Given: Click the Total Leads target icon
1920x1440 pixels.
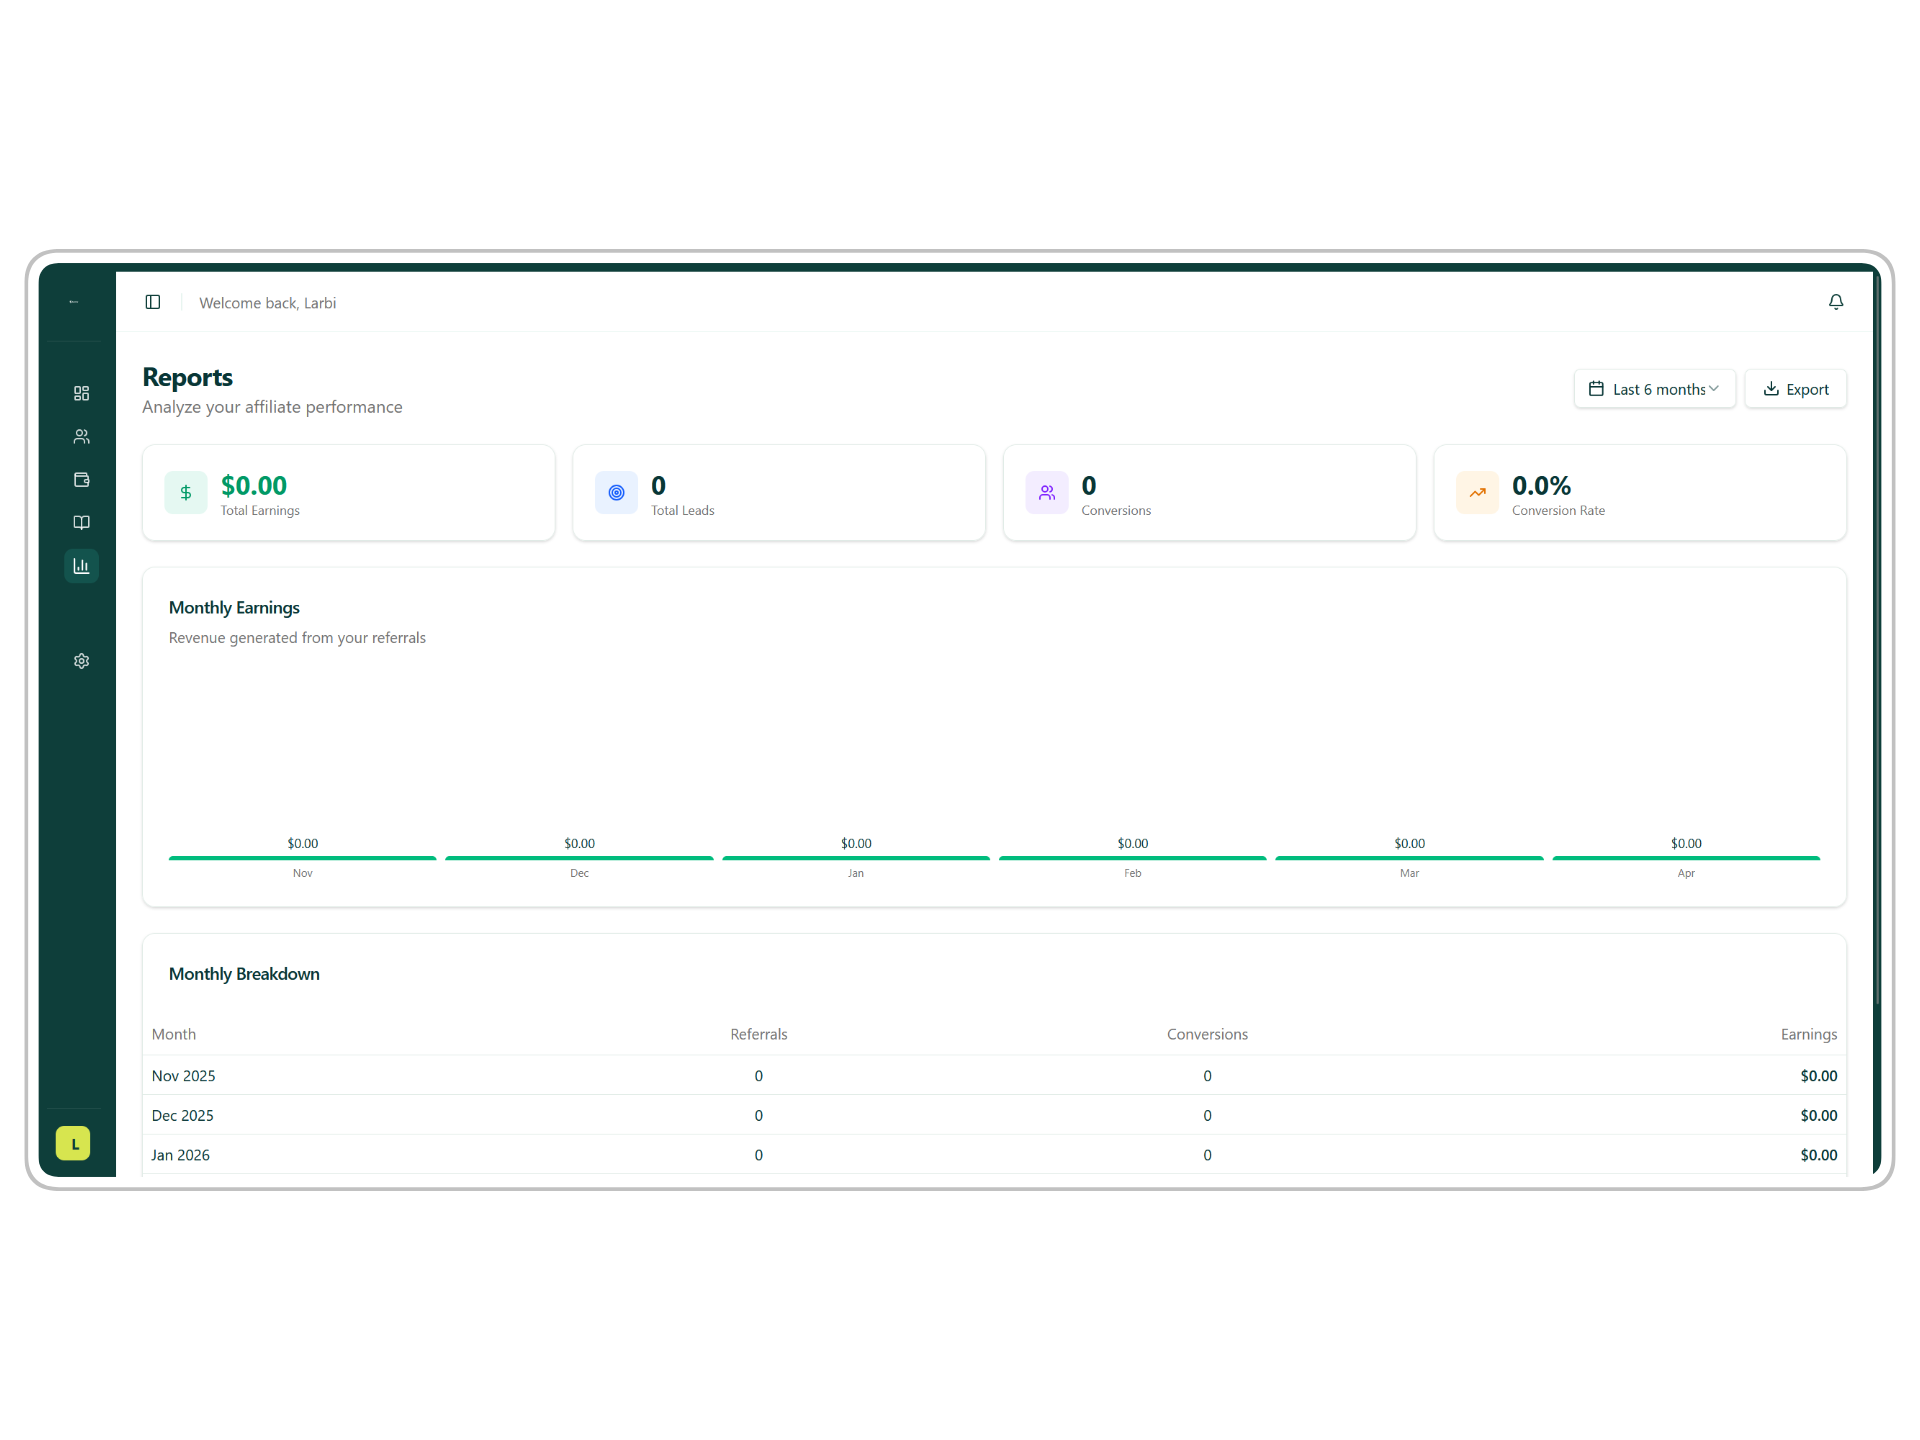Looking at the screenshot, I should (616, 493).
